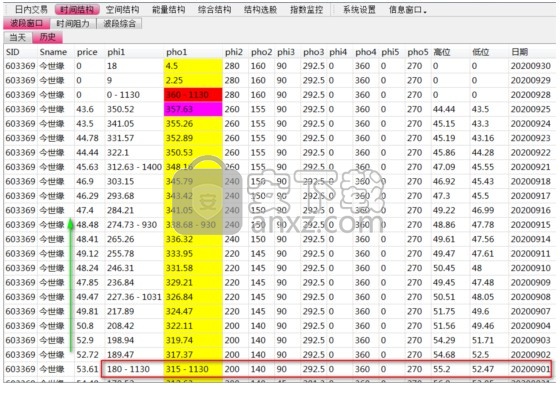Switch to the 时间阻力 sub-tab
The width and height of the screenshot is (560, 393).
(x=73, y=24)
